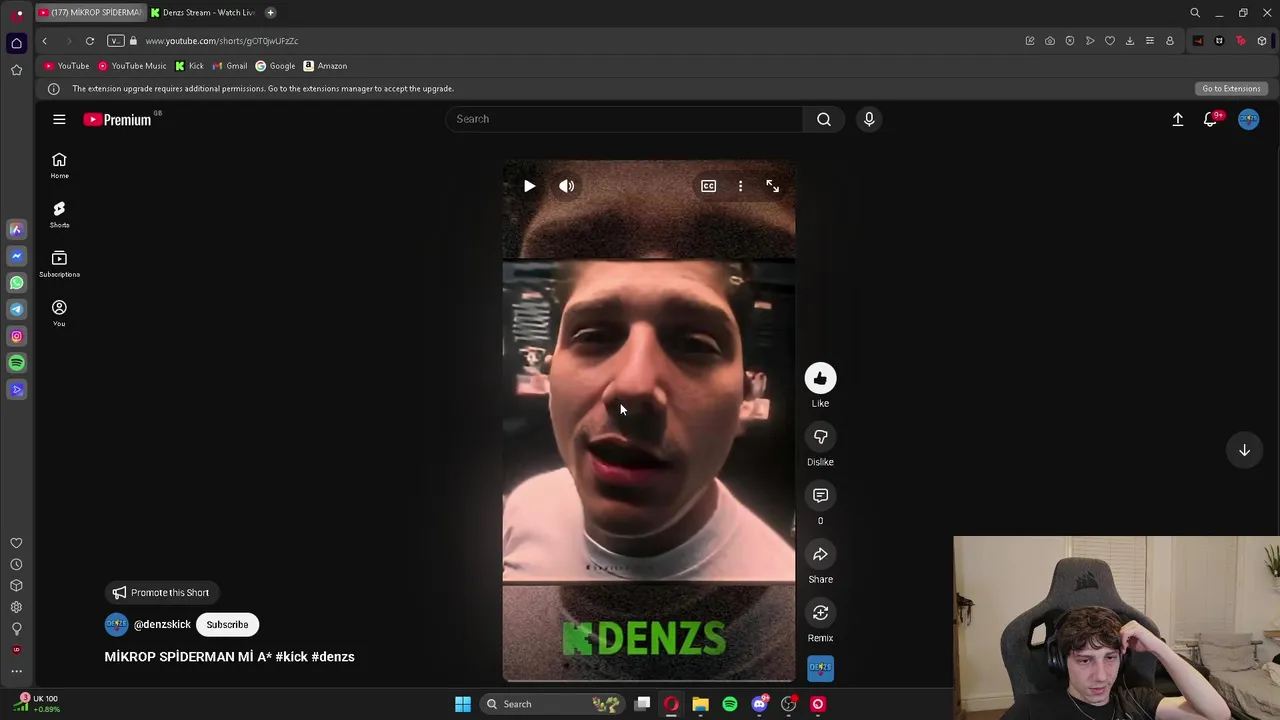Open Opera sidebar settings gear
This screenshot has width=1280, height=720.
[16, 607]
